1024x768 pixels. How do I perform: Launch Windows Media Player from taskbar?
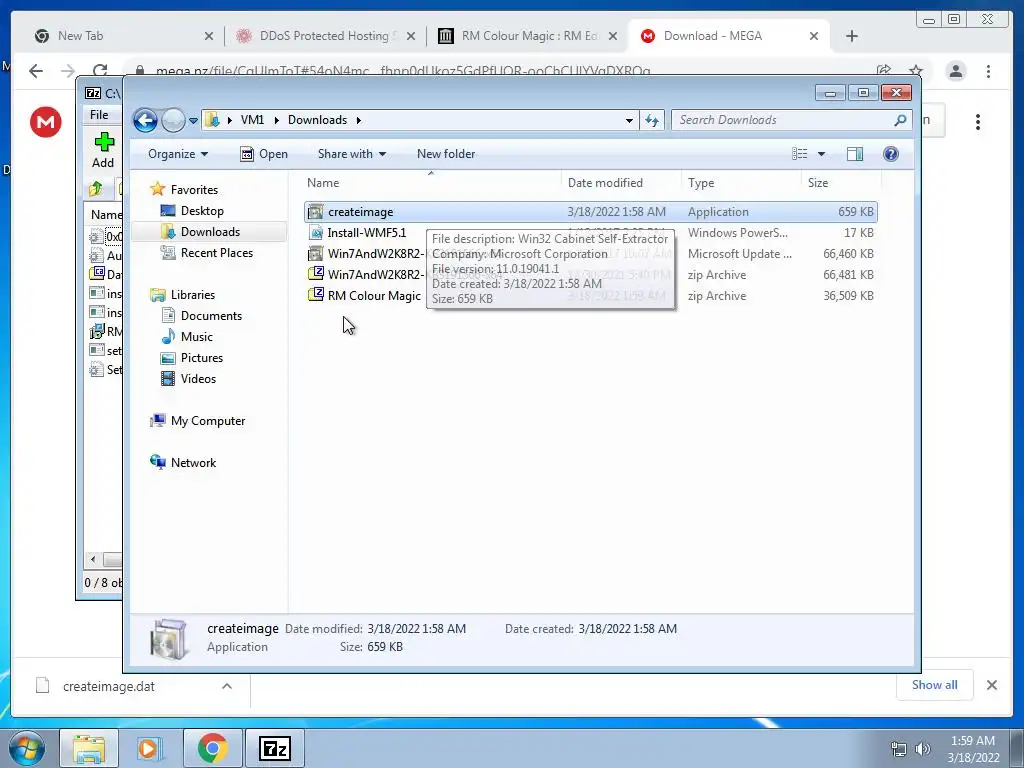click(x=150, y=748)
